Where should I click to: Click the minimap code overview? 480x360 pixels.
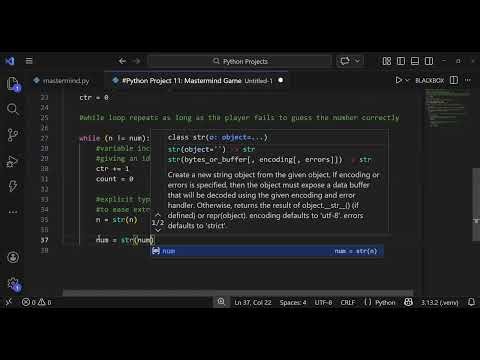(447, 108)
